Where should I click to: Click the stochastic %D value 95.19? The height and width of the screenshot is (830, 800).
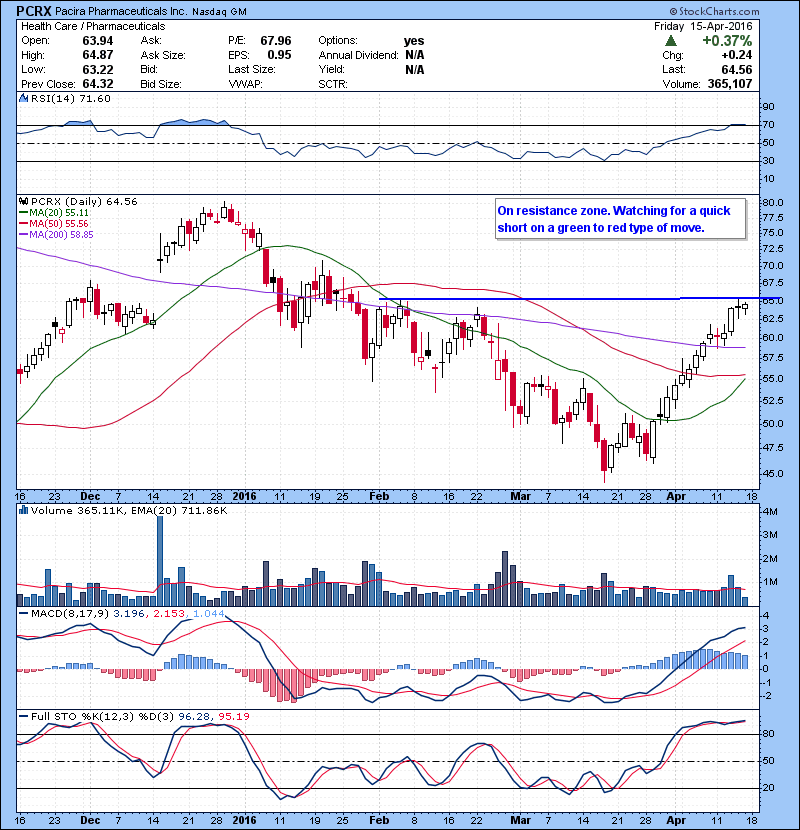point(233,717)
